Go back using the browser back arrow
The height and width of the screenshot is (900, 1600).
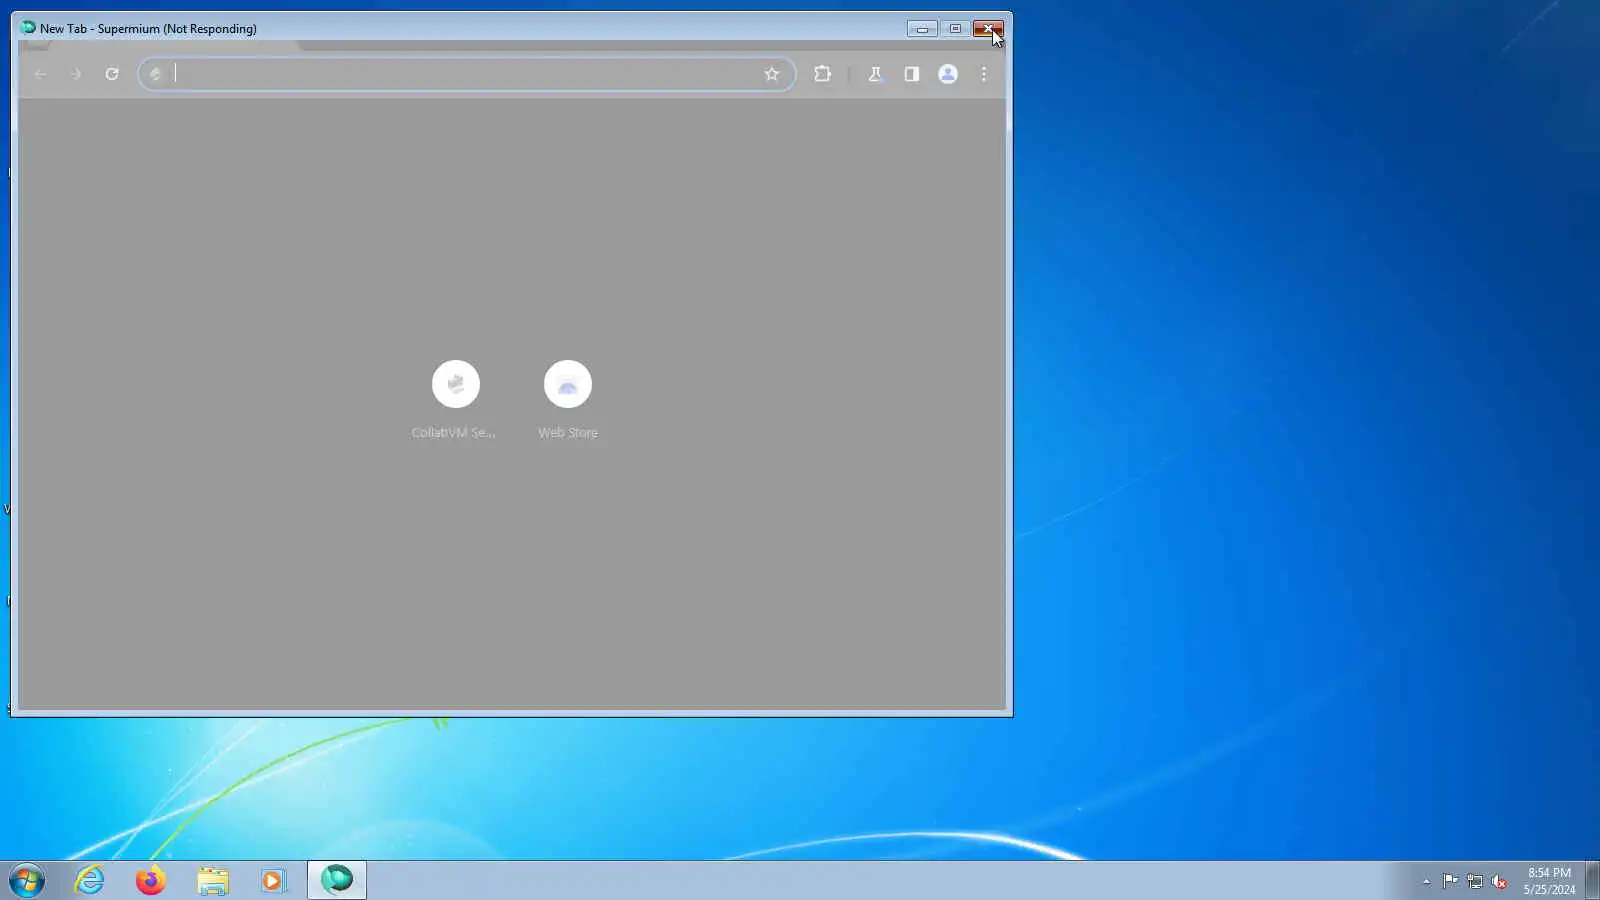40,74
